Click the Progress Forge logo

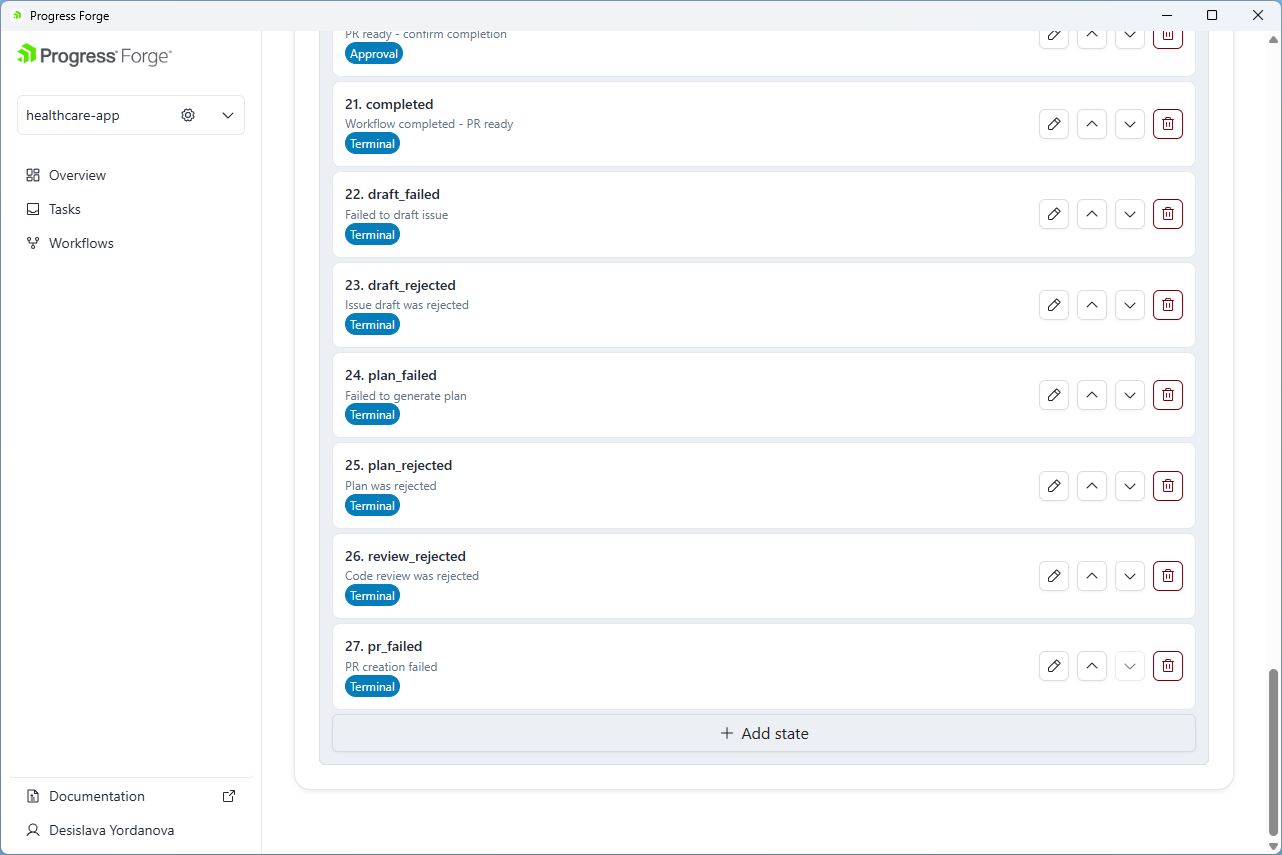pyautogui.click(x=94, y=55)
